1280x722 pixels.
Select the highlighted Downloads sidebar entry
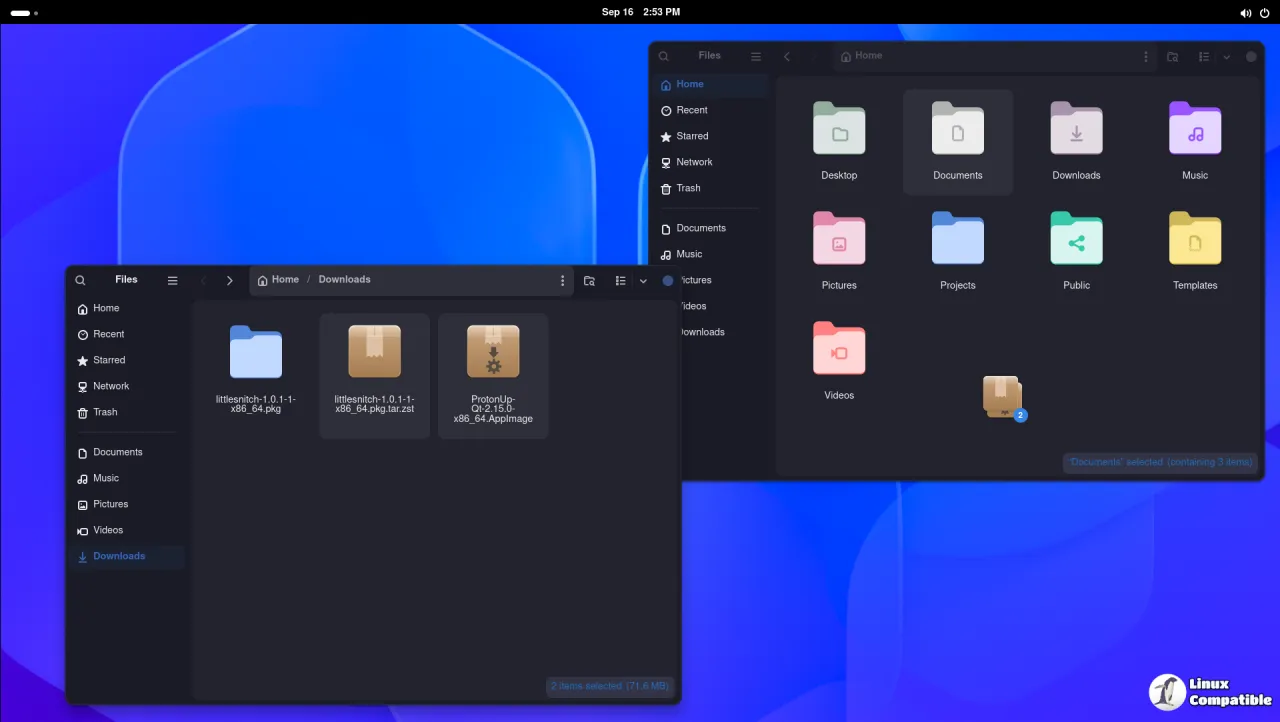click(x=127, y=556)
